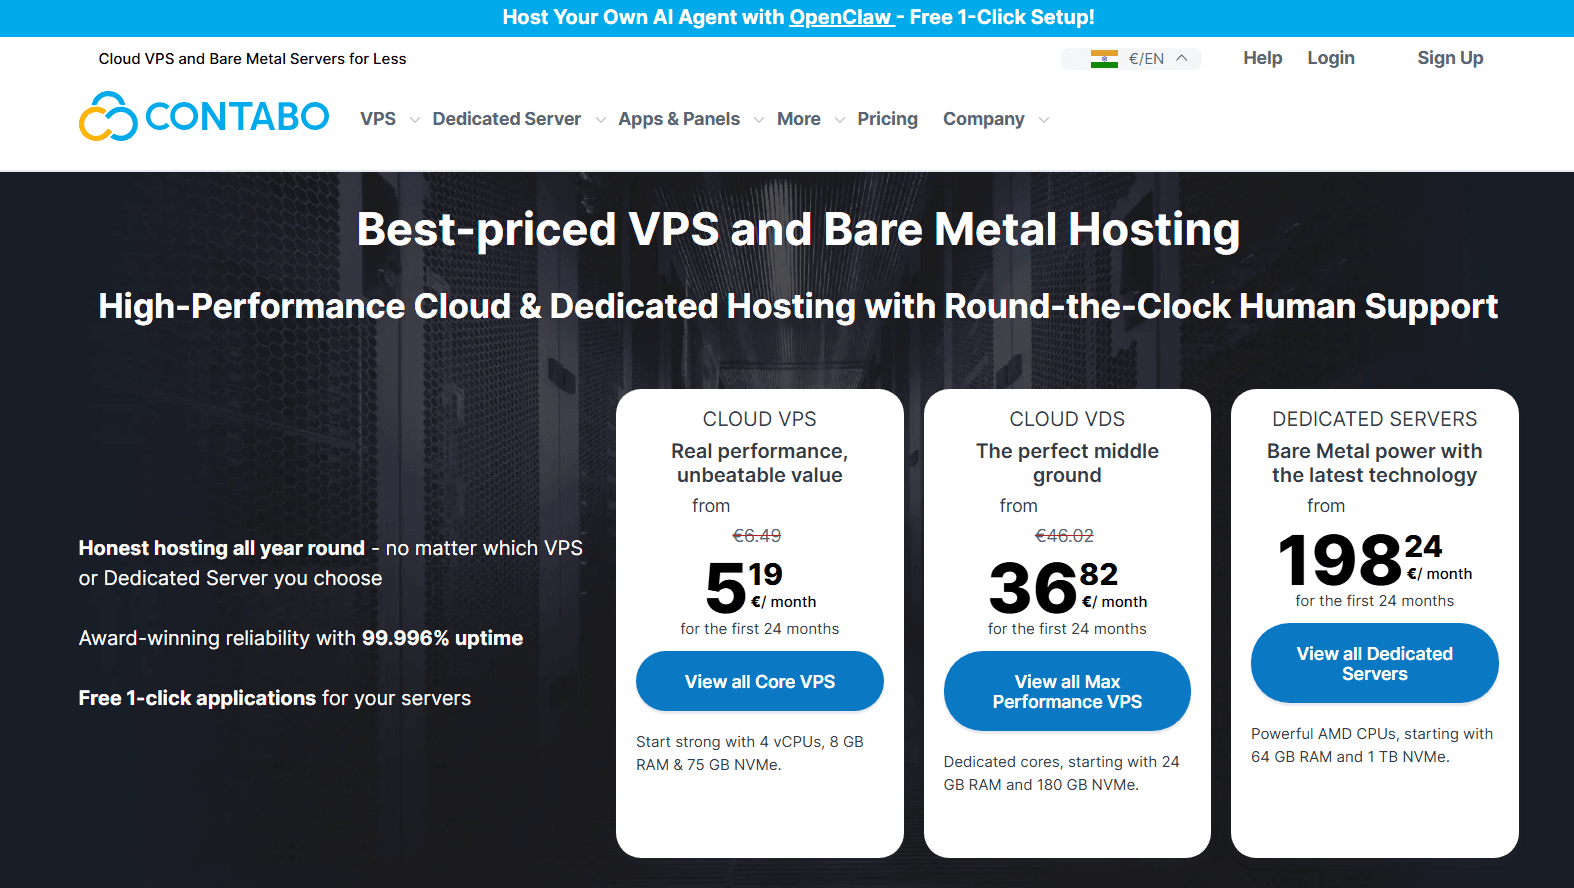1574x888 pixels.
Task: Expand the Company chevron
Action: coord(1044,120)
